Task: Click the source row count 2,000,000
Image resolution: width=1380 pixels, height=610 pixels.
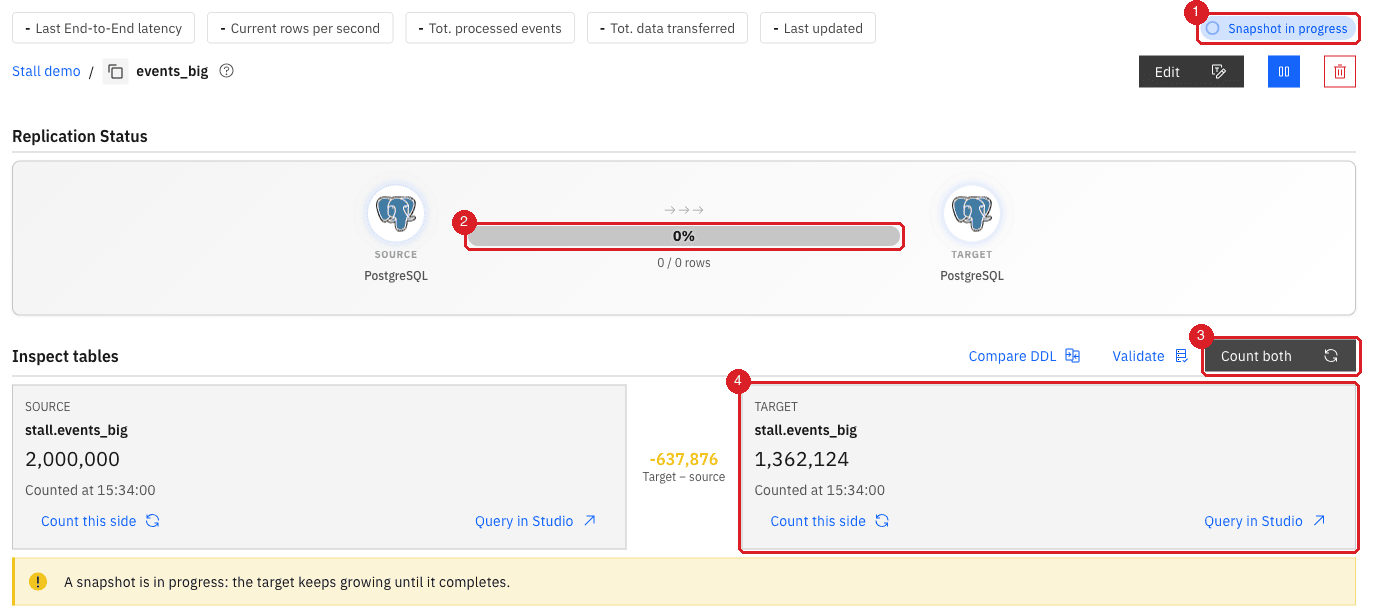Action: [x=72, y=460]
